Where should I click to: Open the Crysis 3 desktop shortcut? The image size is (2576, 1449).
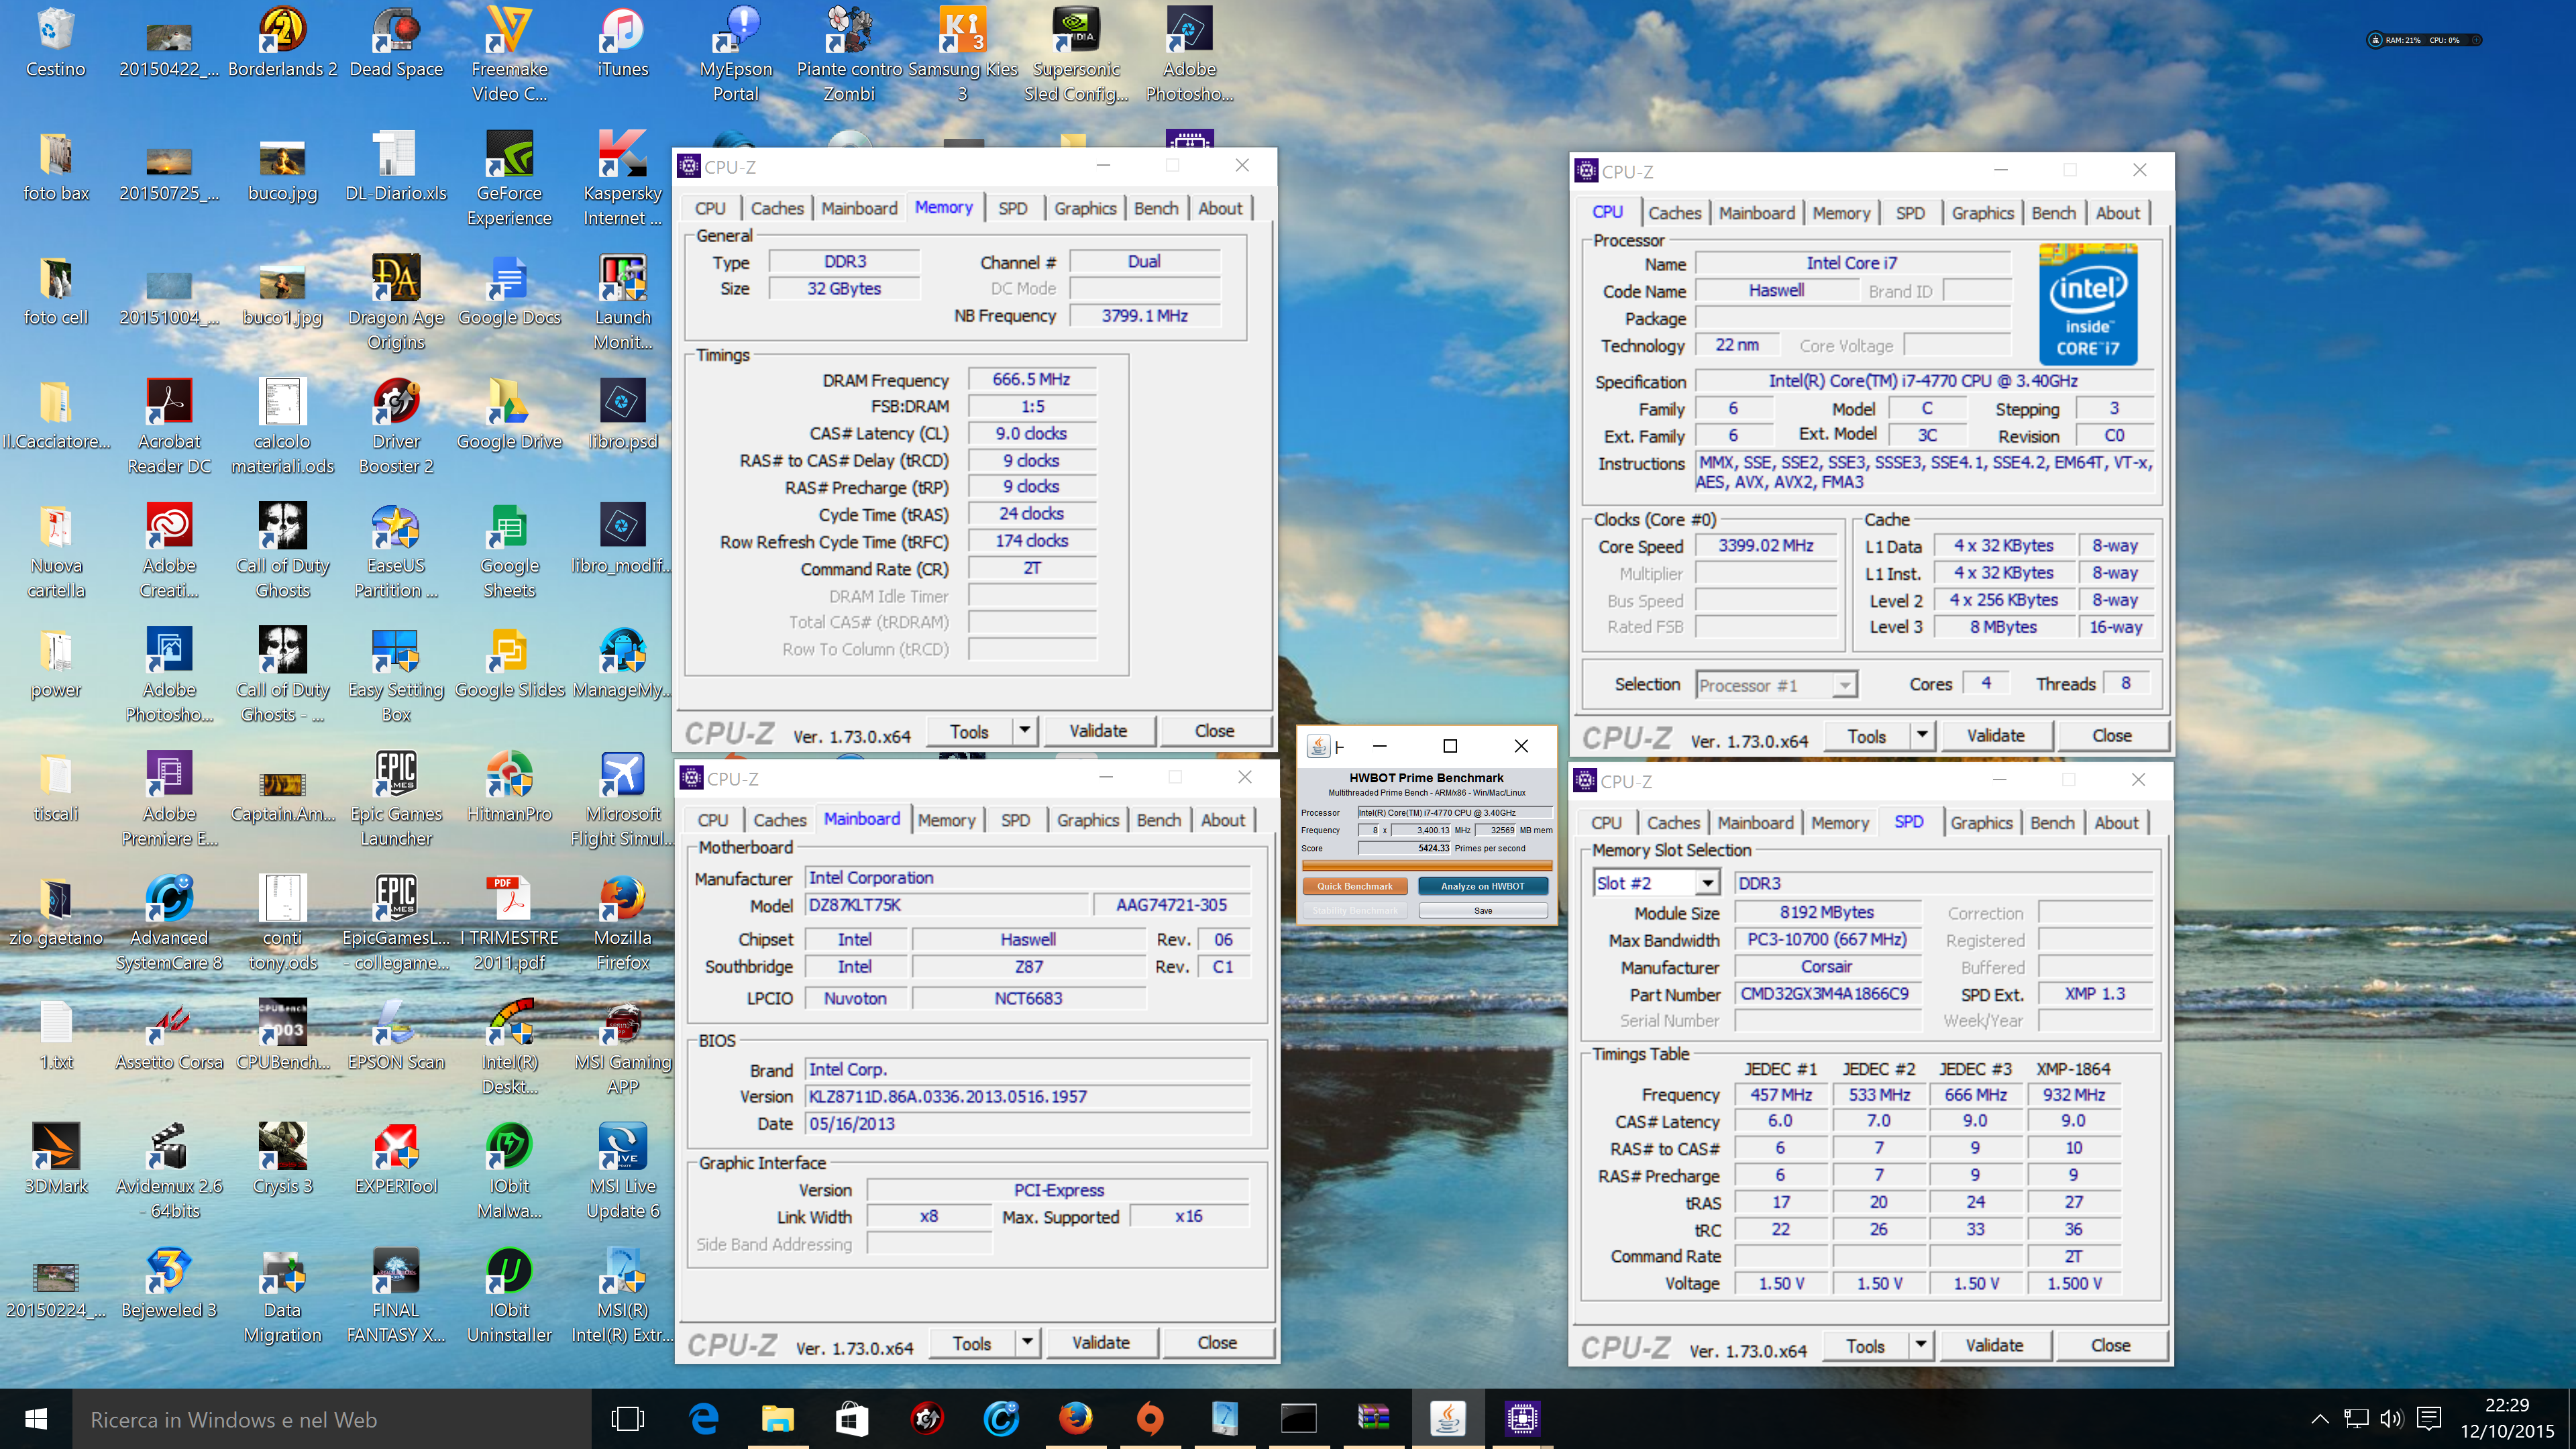pos(282,1159)
